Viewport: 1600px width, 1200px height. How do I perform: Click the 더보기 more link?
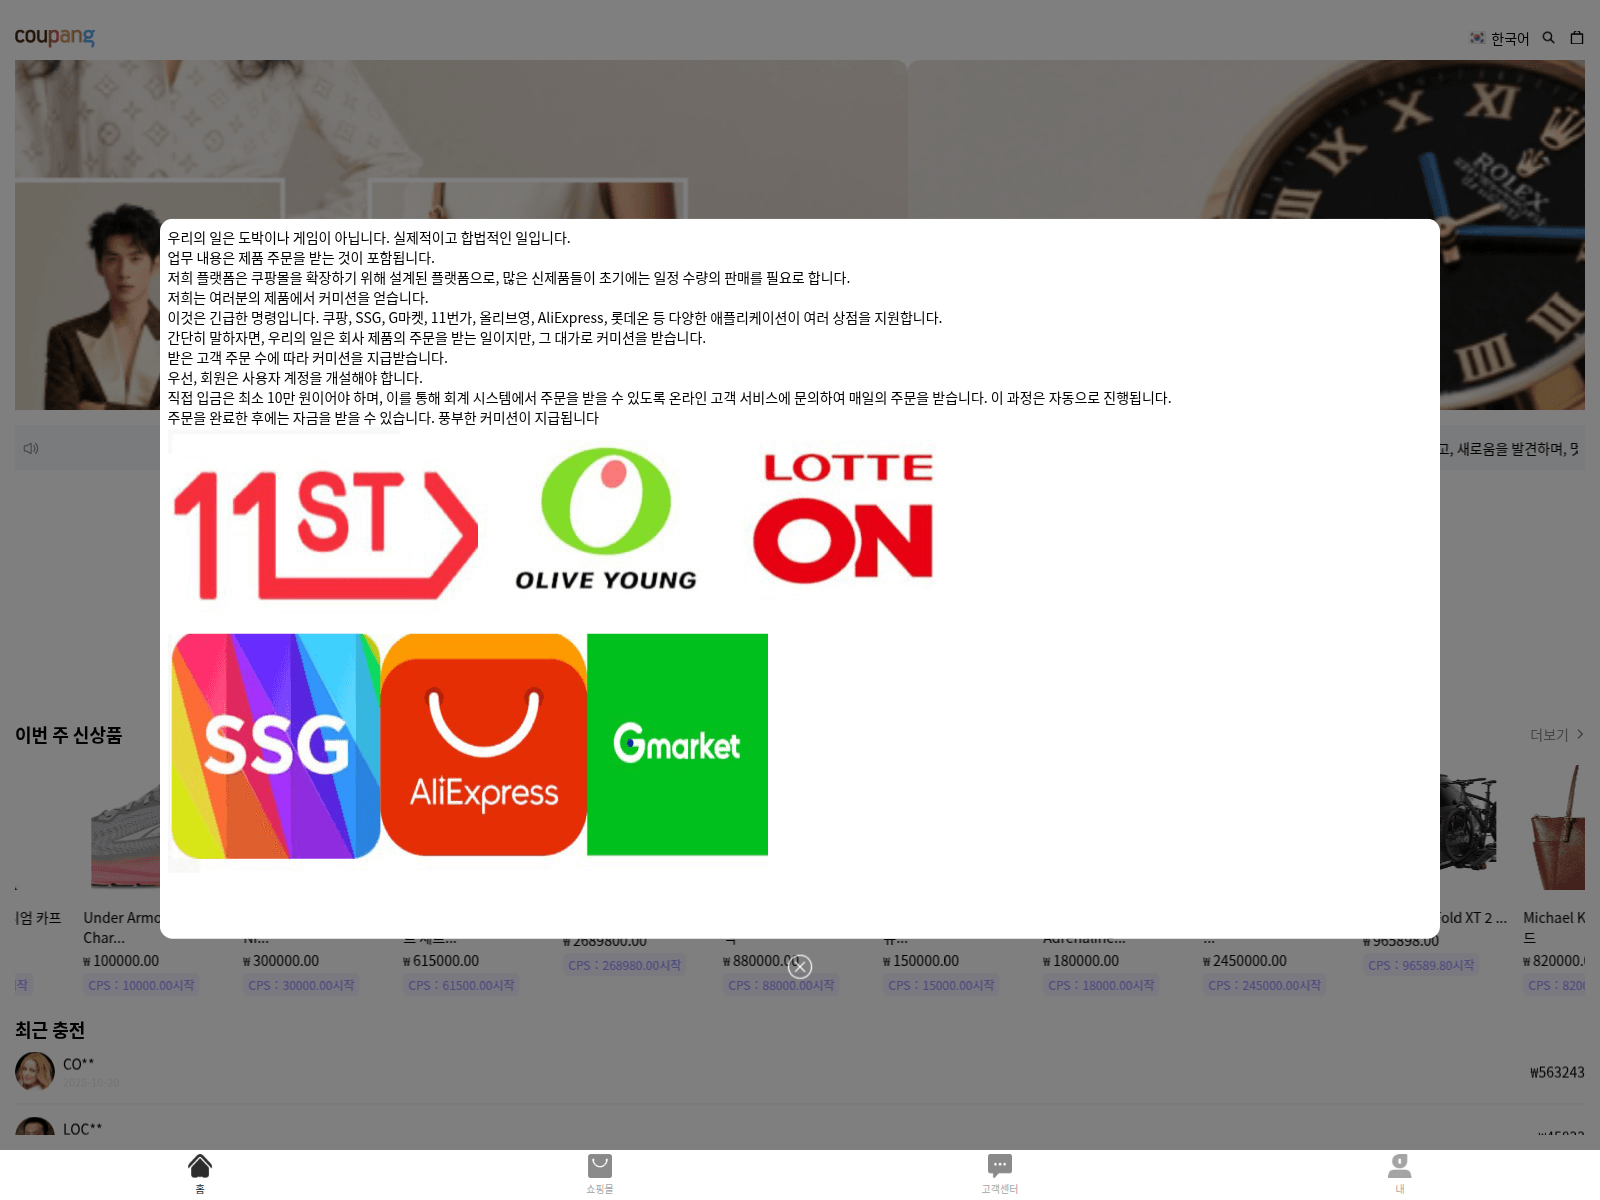coord(1556,735)
